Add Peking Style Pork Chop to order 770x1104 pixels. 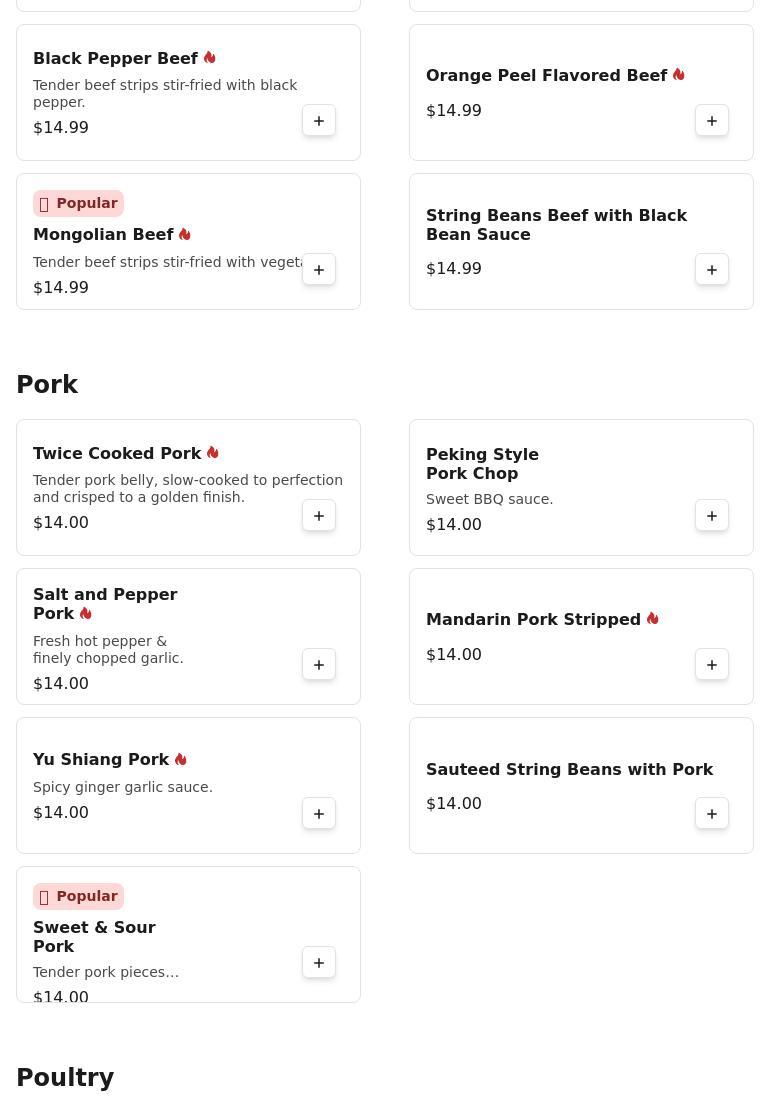click(x=712, y=516)
